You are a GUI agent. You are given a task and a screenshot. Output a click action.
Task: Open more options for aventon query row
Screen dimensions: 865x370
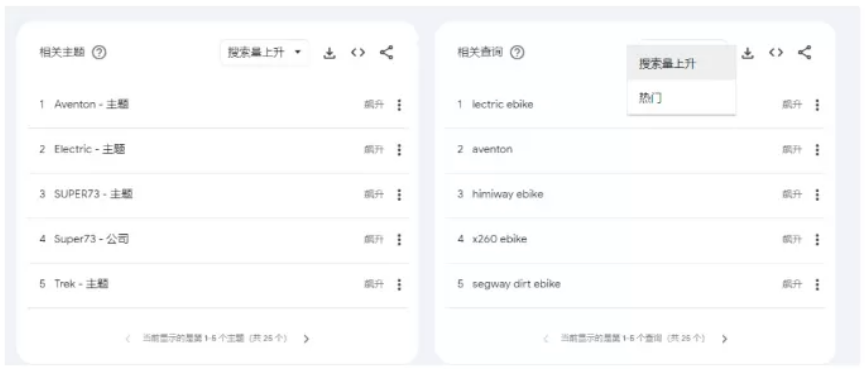817,150
